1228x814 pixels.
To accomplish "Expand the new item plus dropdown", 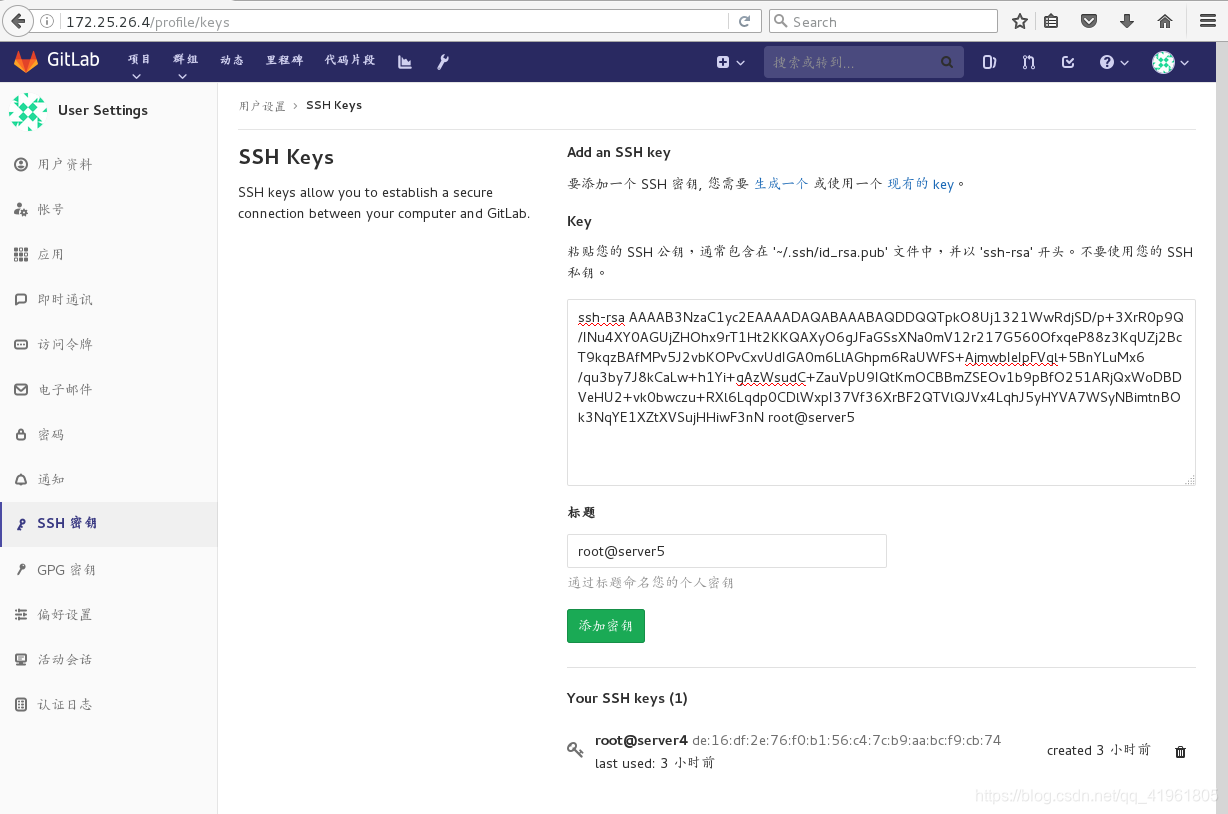I will click(x=731, y=62).
